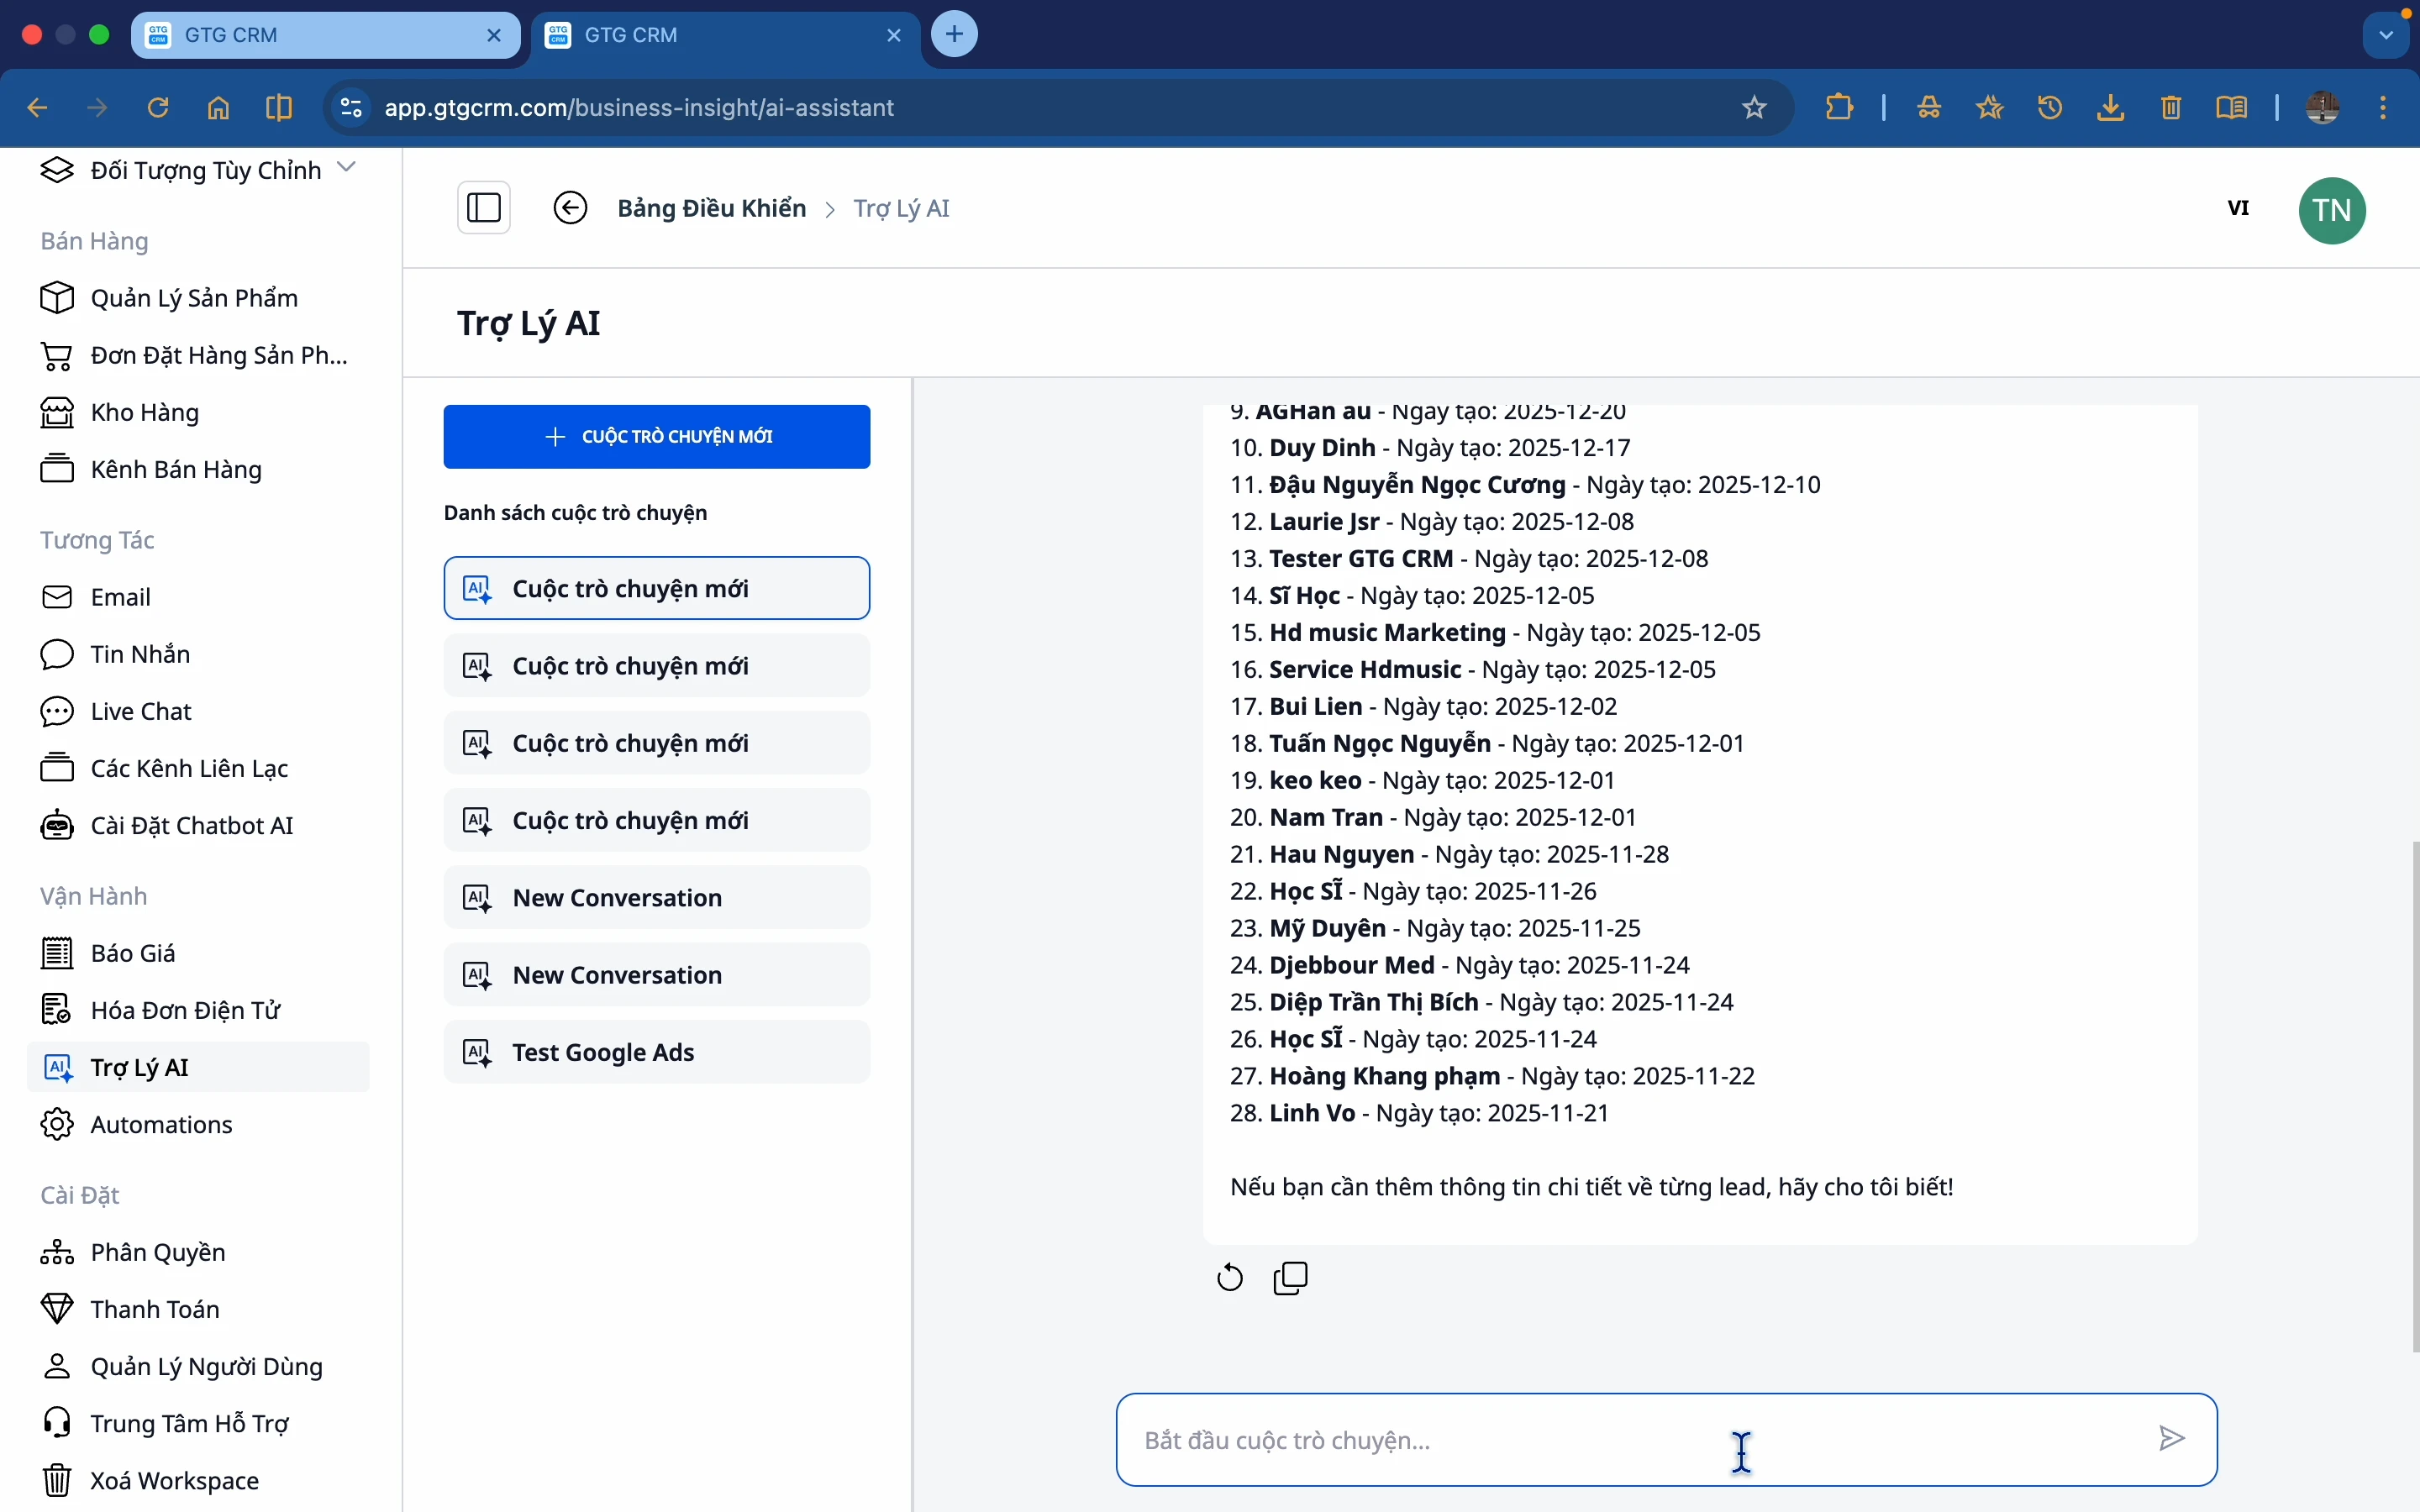Copy the AI assistant response
The width and height of the screenshot is (2420, 1512).
click(1290, 1277)
